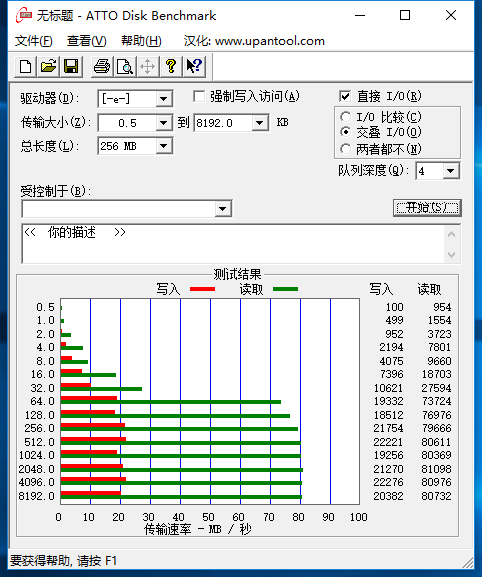Click the read value 73724
The image size is (482, 577).
click(x=436, y=401)
